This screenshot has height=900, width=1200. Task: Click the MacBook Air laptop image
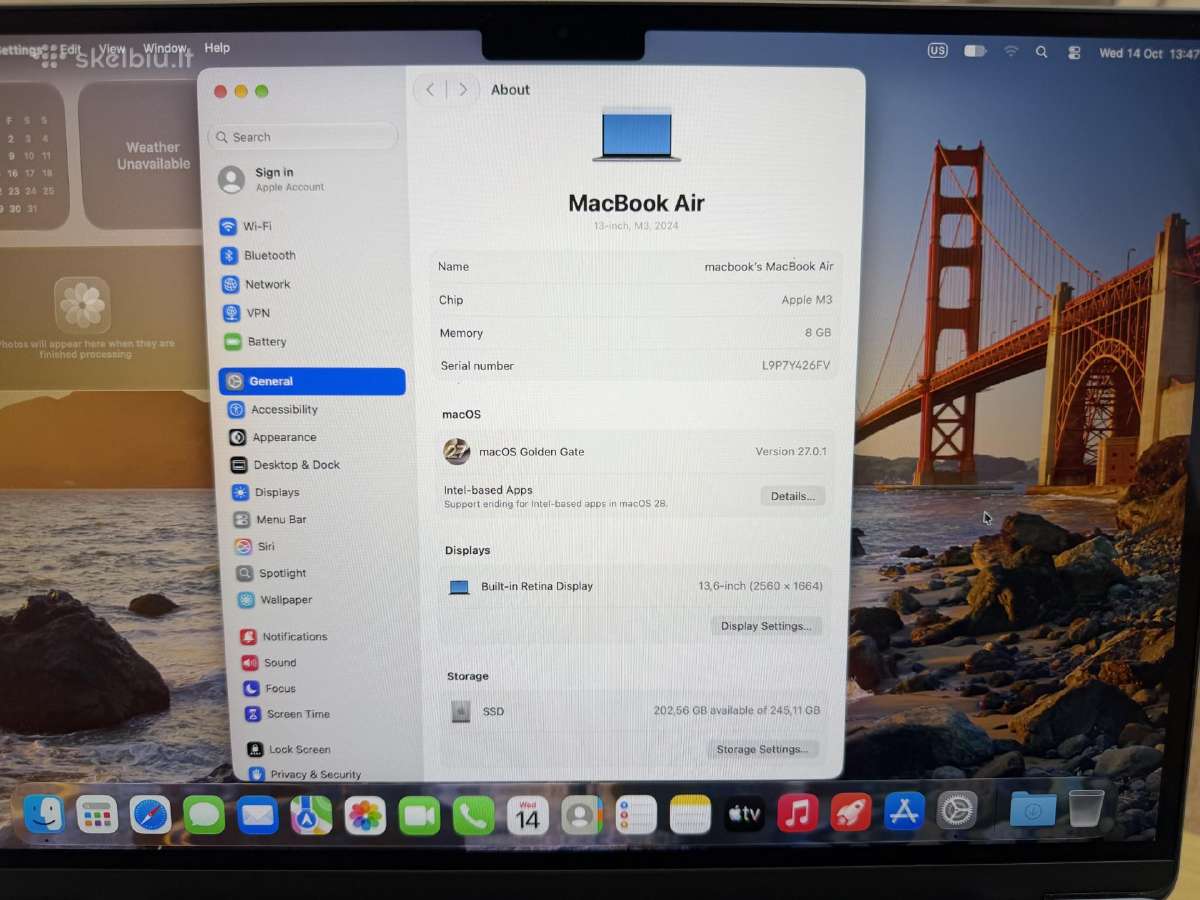point(637,135)
